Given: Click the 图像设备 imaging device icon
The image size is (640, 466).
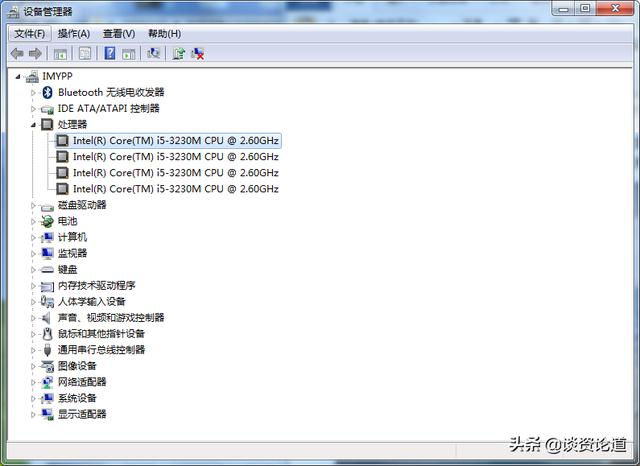Looking at the screenshot, I should [x=47, y=366].
